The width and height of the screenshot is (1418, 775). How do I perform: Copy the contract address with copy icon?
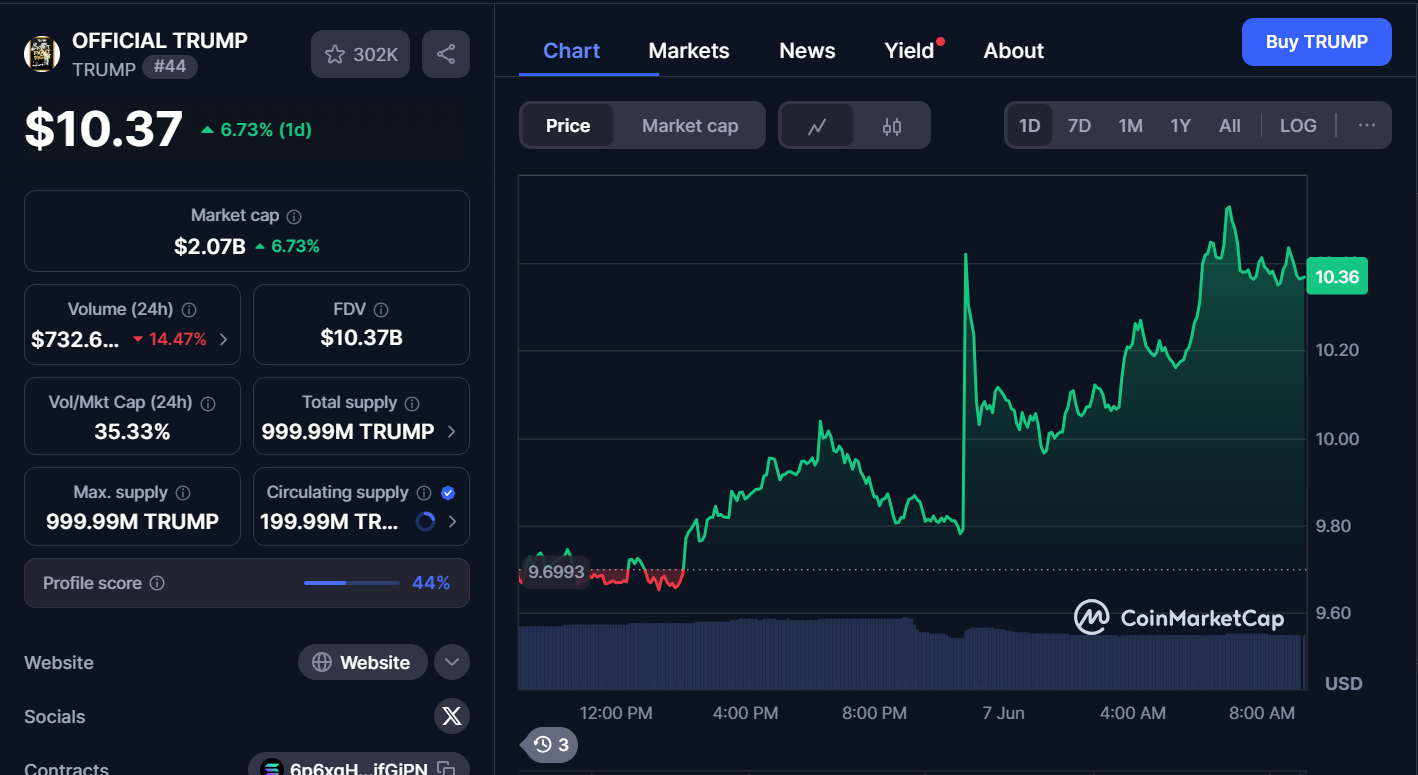pyautogui.click(x=447, y=769)
